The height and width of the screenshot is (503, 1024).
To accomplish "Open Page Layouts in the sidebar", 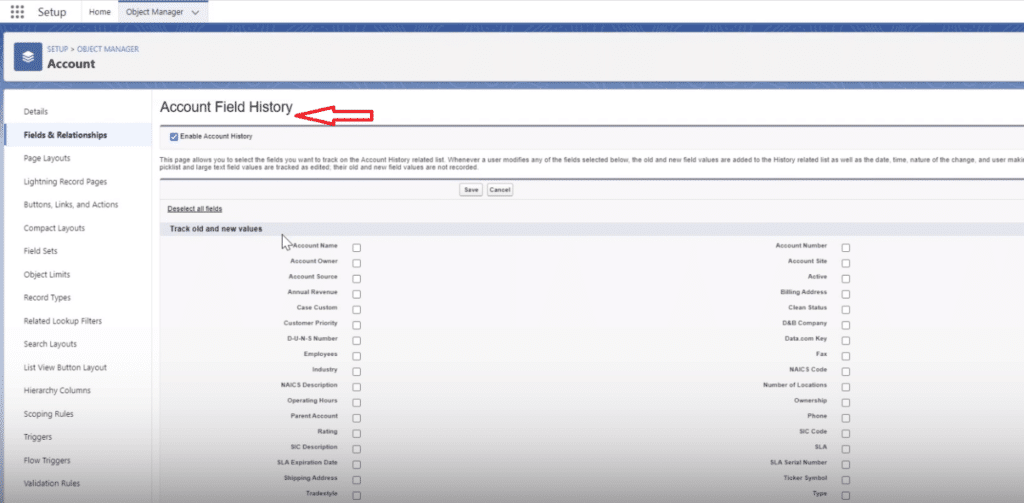I will tap(47, 158).
